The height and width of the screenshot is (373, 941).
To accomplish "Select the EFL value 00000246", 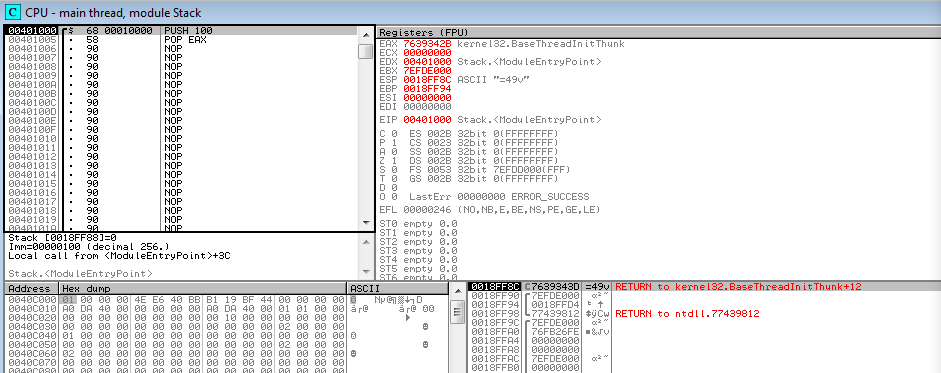I will pos(427,210).
